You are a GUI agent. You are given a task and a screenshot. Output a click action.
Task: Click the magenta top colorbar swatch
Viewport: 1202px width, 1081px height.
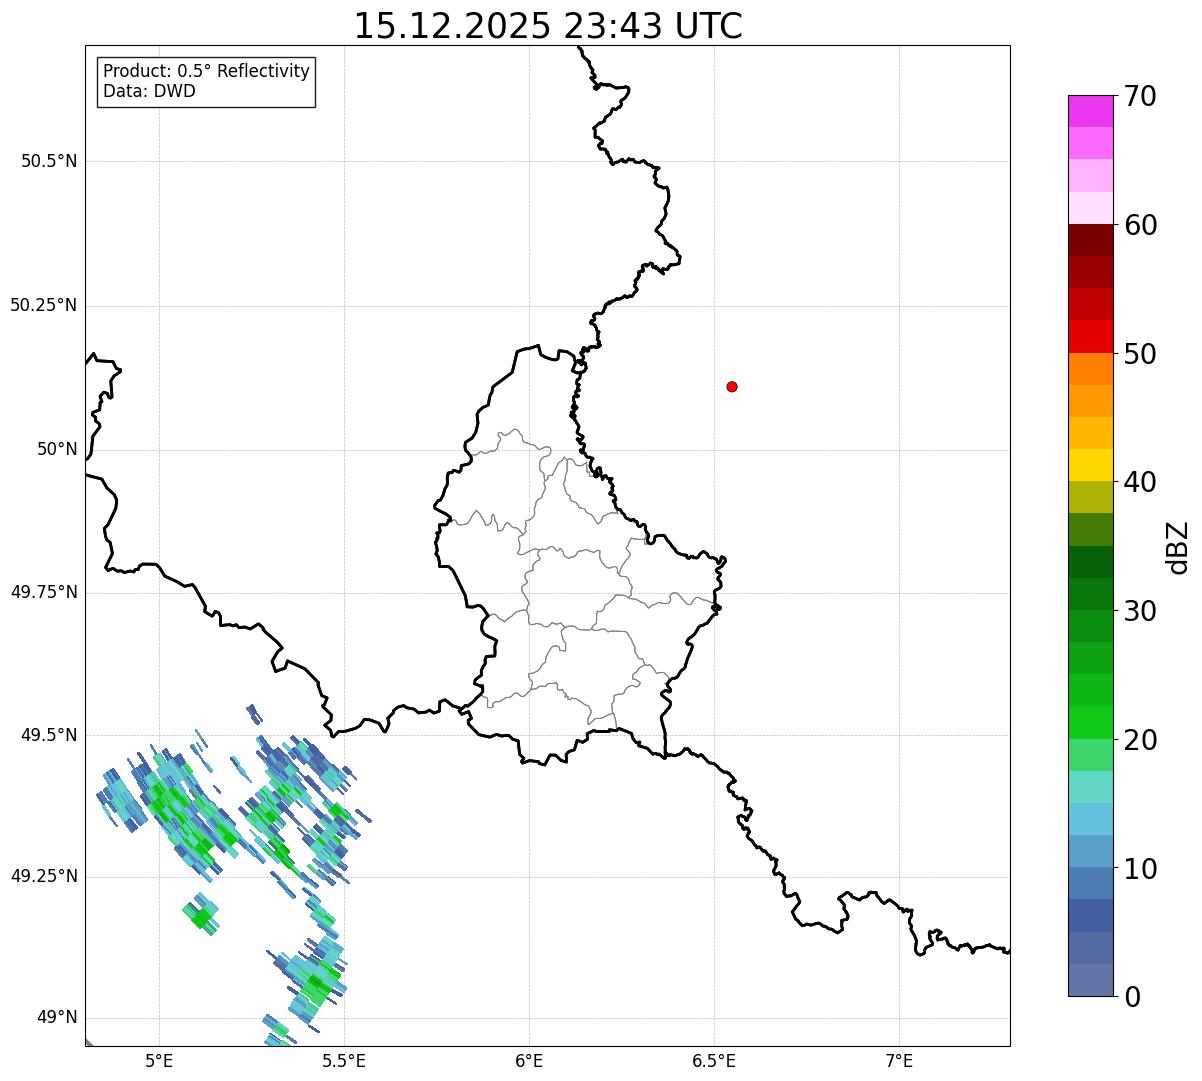(x=1090, y=111)
